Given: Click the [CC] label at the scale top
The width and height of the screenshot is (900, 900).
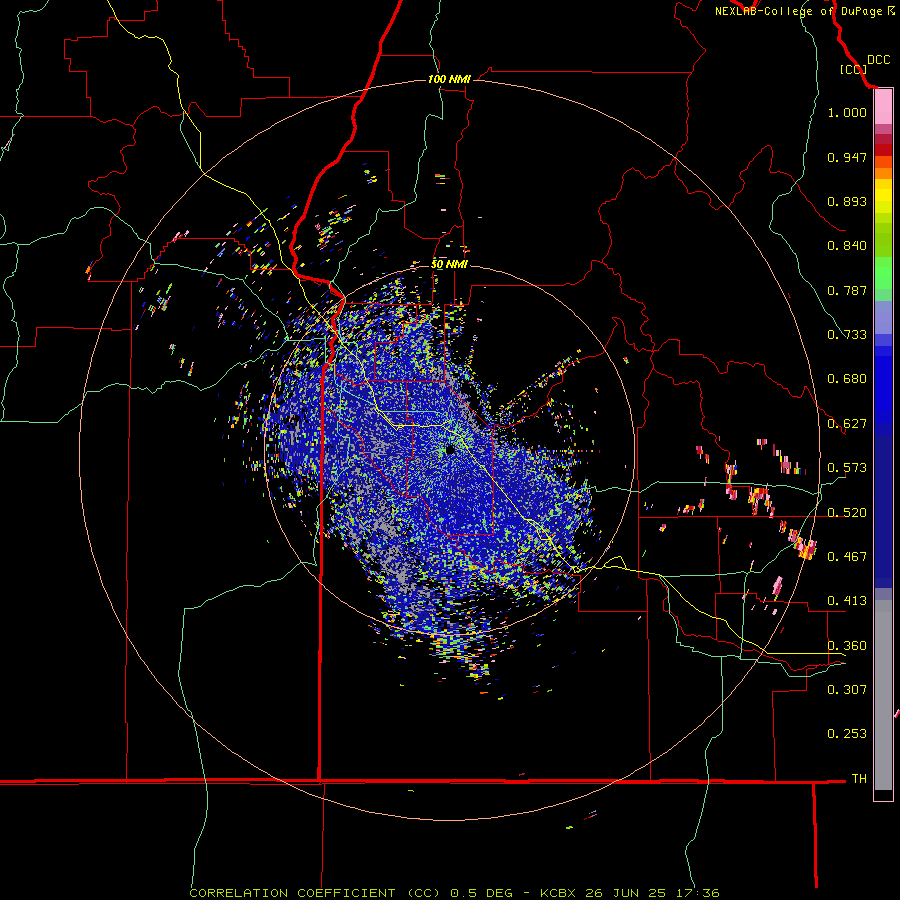Looking at the screenshot, I should (x=853, y=69).
